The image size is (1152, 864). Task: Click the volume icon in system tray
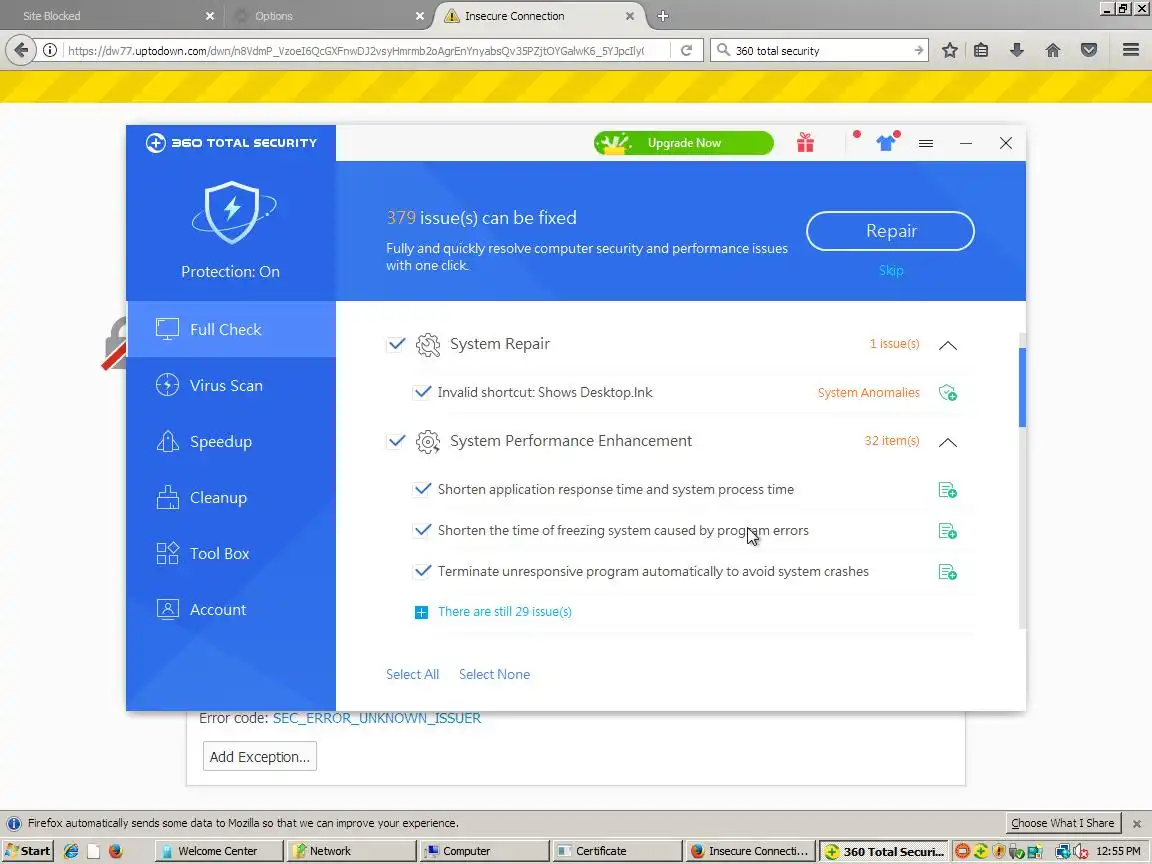pos(1081,852)
